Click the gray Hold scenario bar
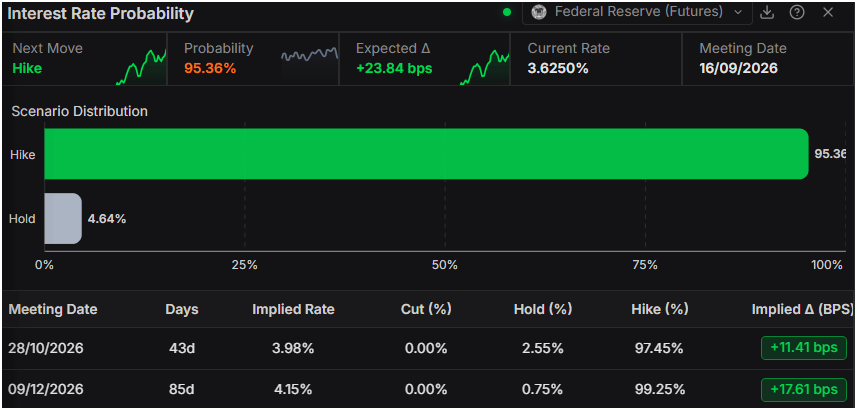Image resolution: width=857 pixels, height=410 pixels. pos(63,218)
